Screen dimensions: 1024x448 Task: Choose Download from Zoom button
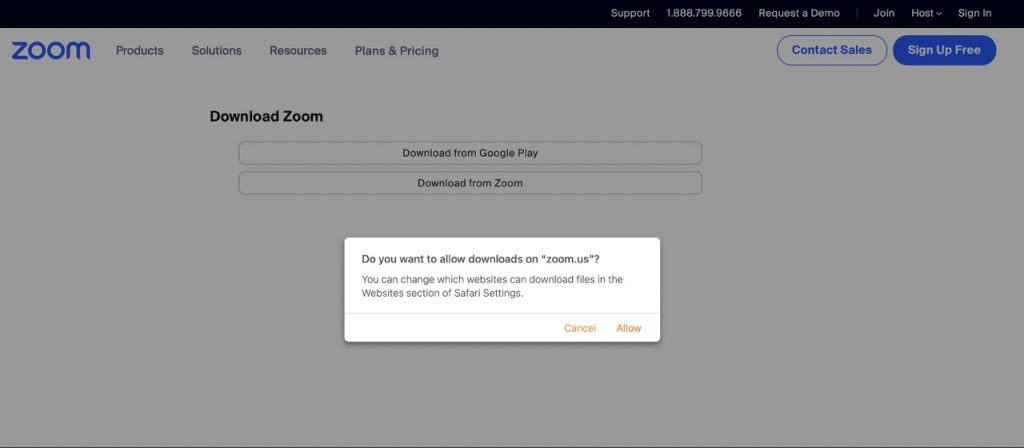tap(470, 183)
